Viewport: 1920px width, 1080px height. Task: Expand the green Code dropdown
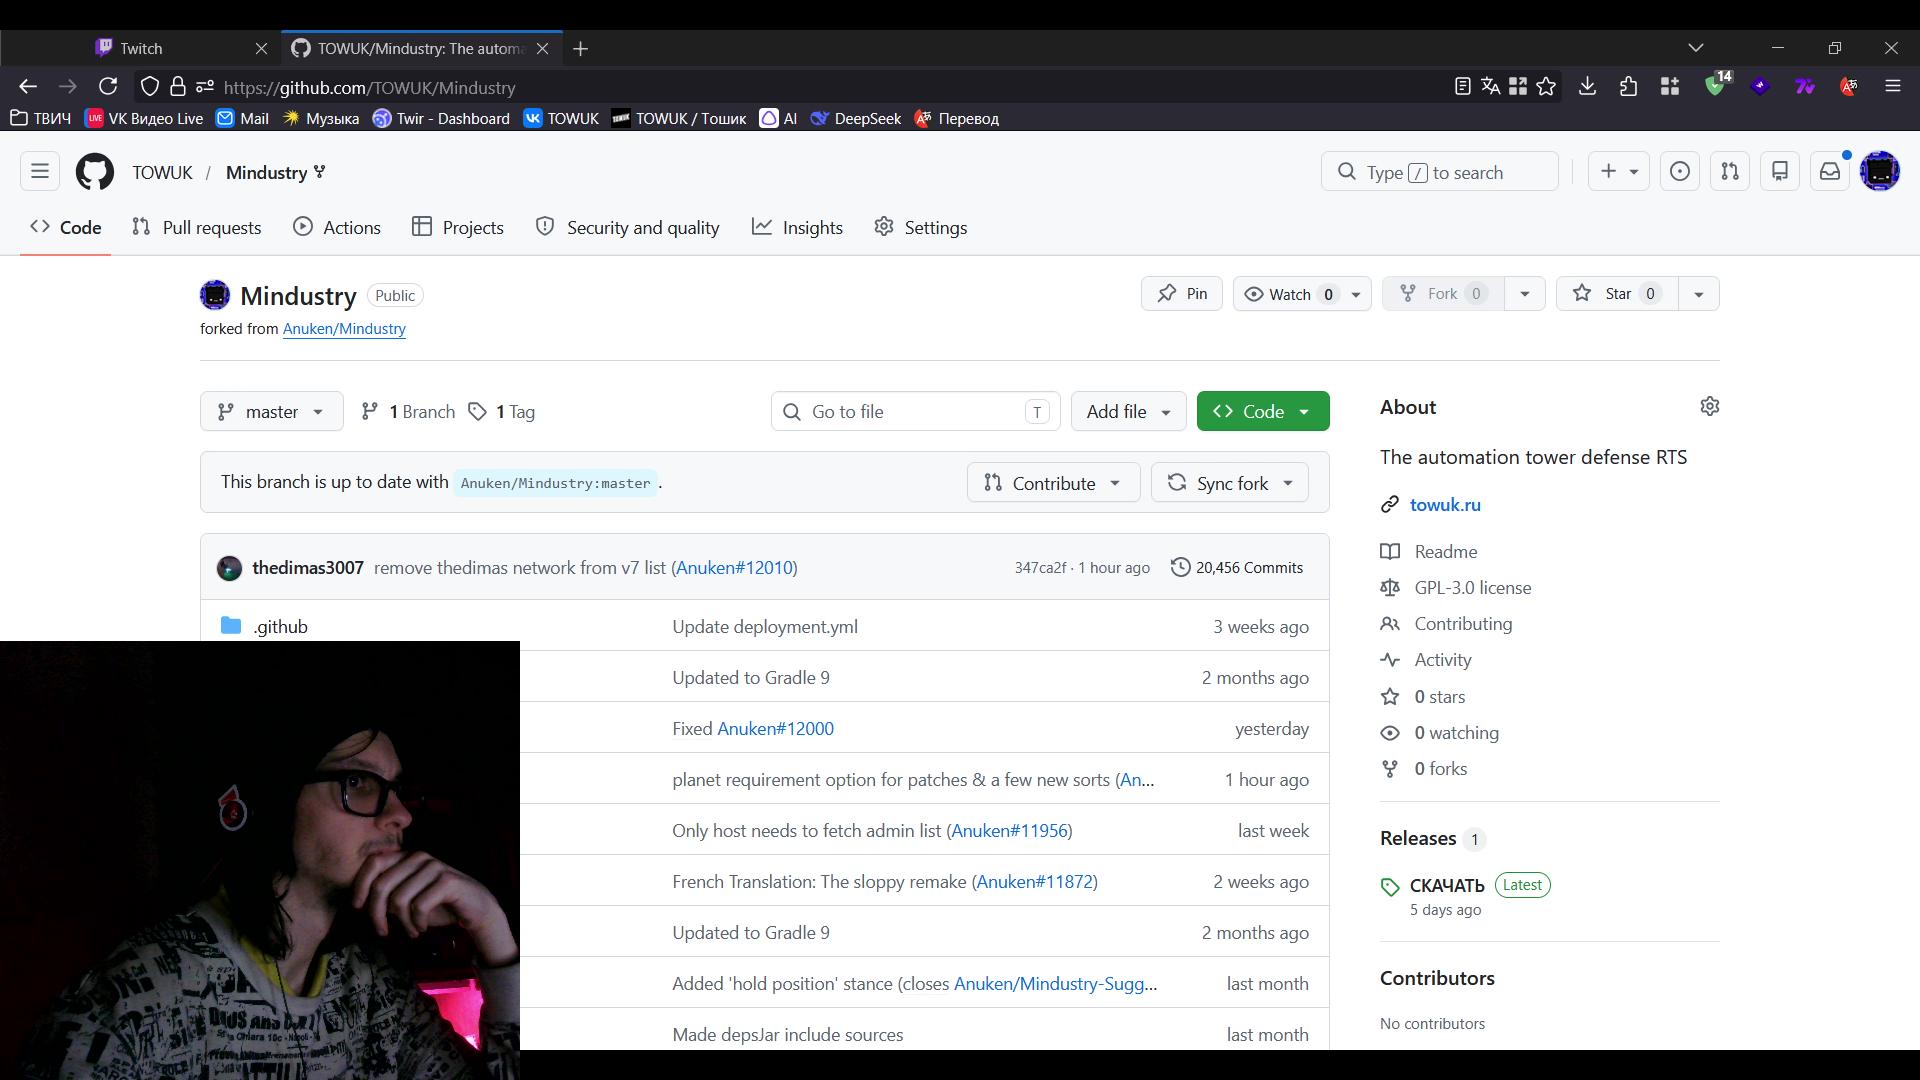coord(1263,412)
